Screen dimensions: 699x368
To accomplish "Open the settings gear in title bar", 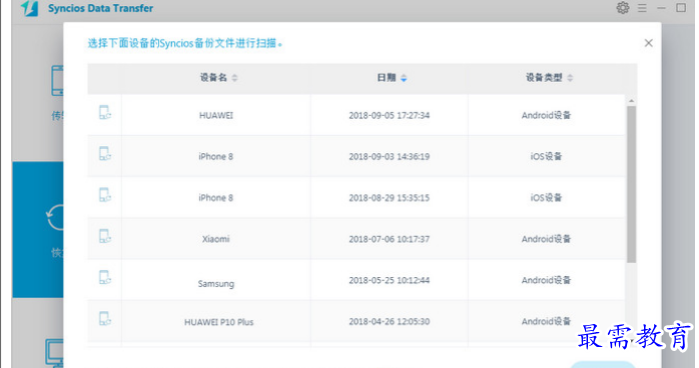I will point(623,8).
